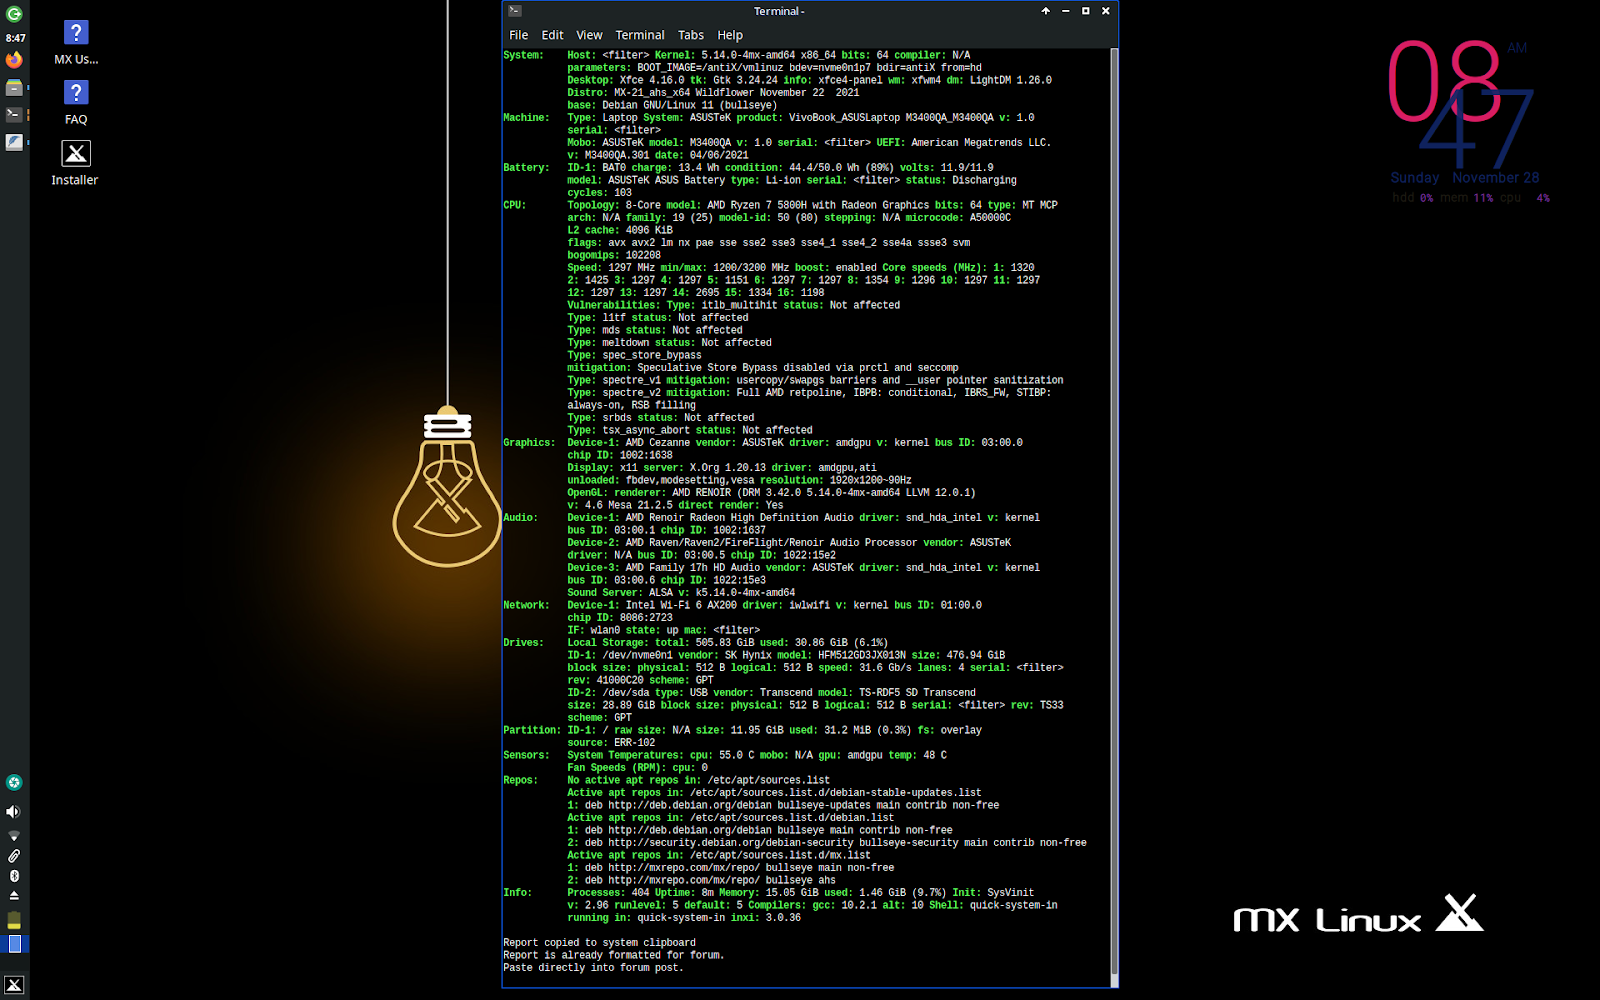Image resolution: width=1600 pixels, height=1000 pixels.
Task: Launch the Installer desktop icon
Action: (x=75, y=163)
